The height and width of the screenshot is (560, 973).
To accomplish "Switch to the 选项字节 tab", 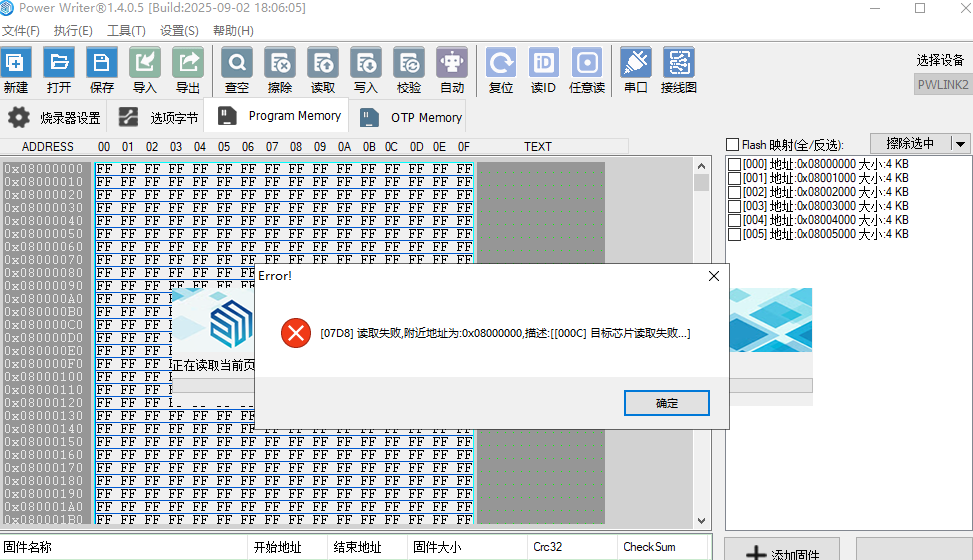I will pos(159,118).
